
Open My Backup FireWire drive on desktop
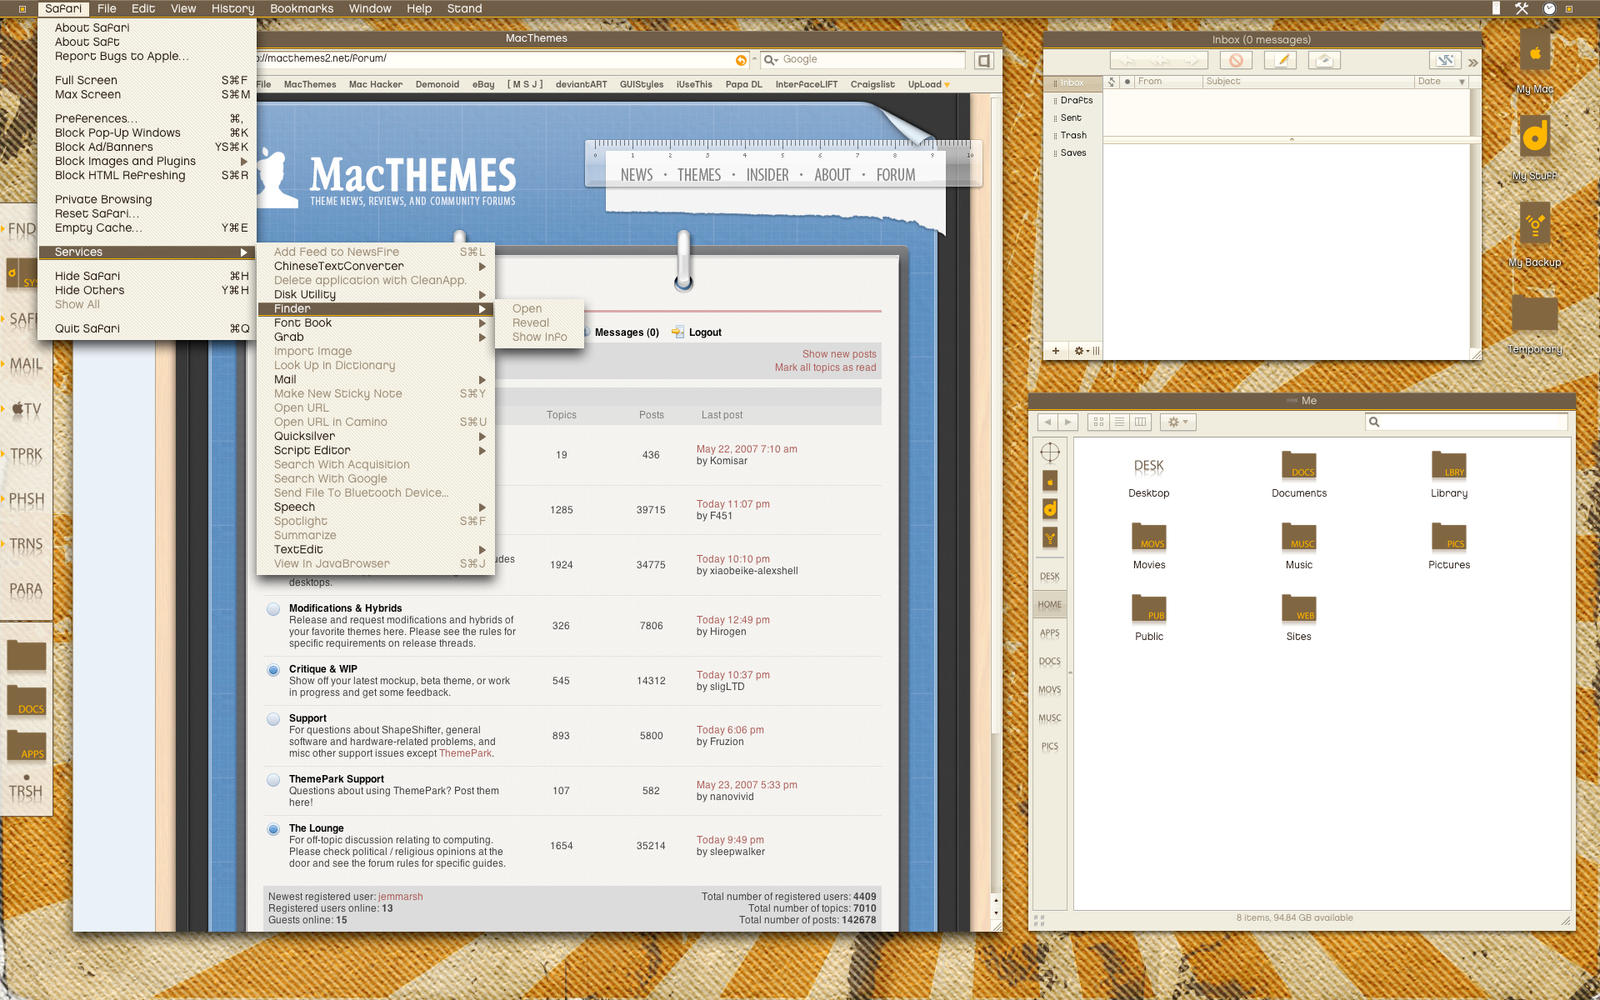coord(1535,235)
